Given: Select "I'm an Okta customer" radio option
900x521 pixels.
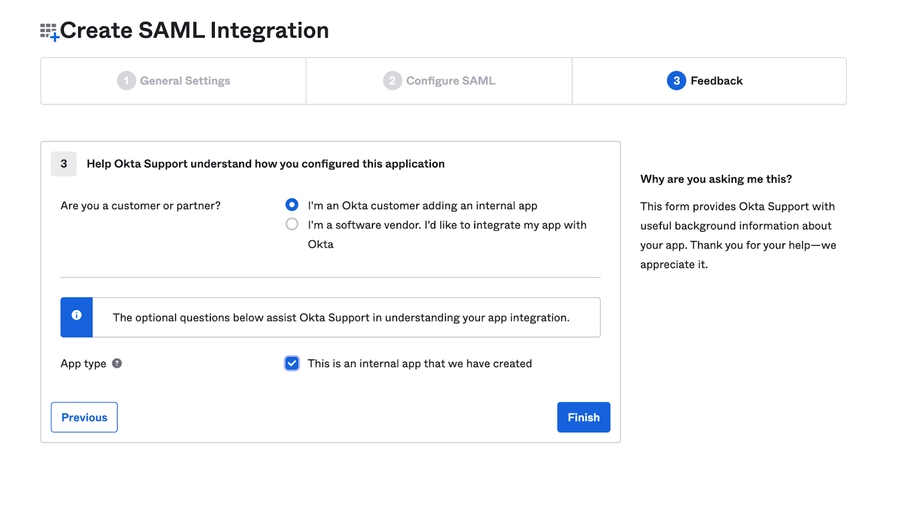Looking at the screenshot, I should tap(292, 205).
